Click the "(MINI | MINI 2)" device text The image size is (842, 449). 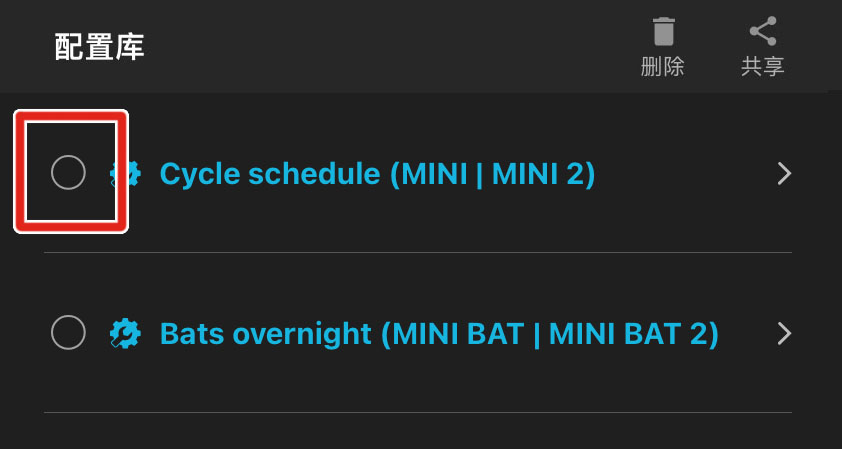coord(492,174)
